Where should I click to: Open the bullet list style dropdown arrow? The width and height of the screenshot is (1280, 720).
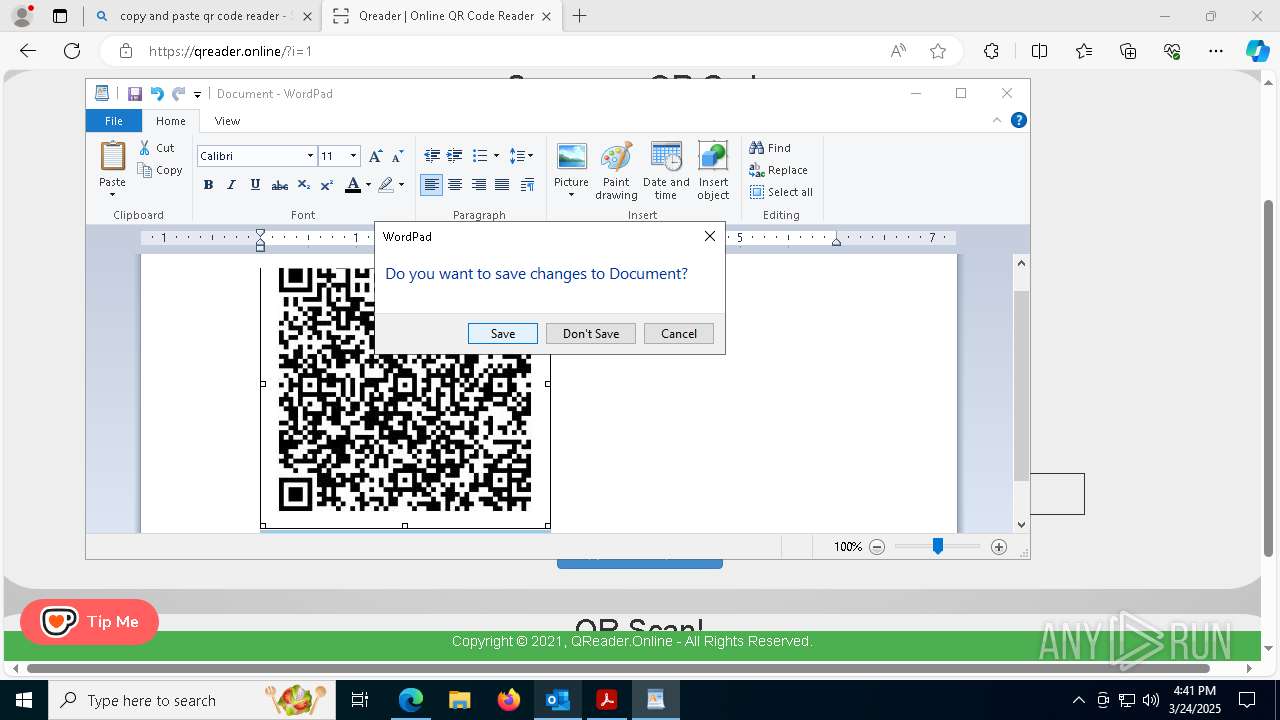[x=496, y=156]
